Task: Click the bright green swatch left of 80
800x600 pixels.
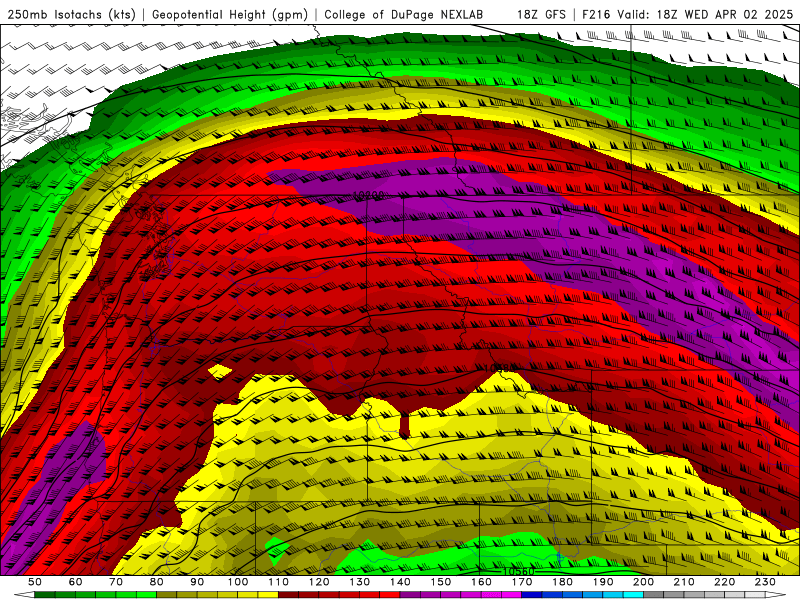Action: [146, 595]
